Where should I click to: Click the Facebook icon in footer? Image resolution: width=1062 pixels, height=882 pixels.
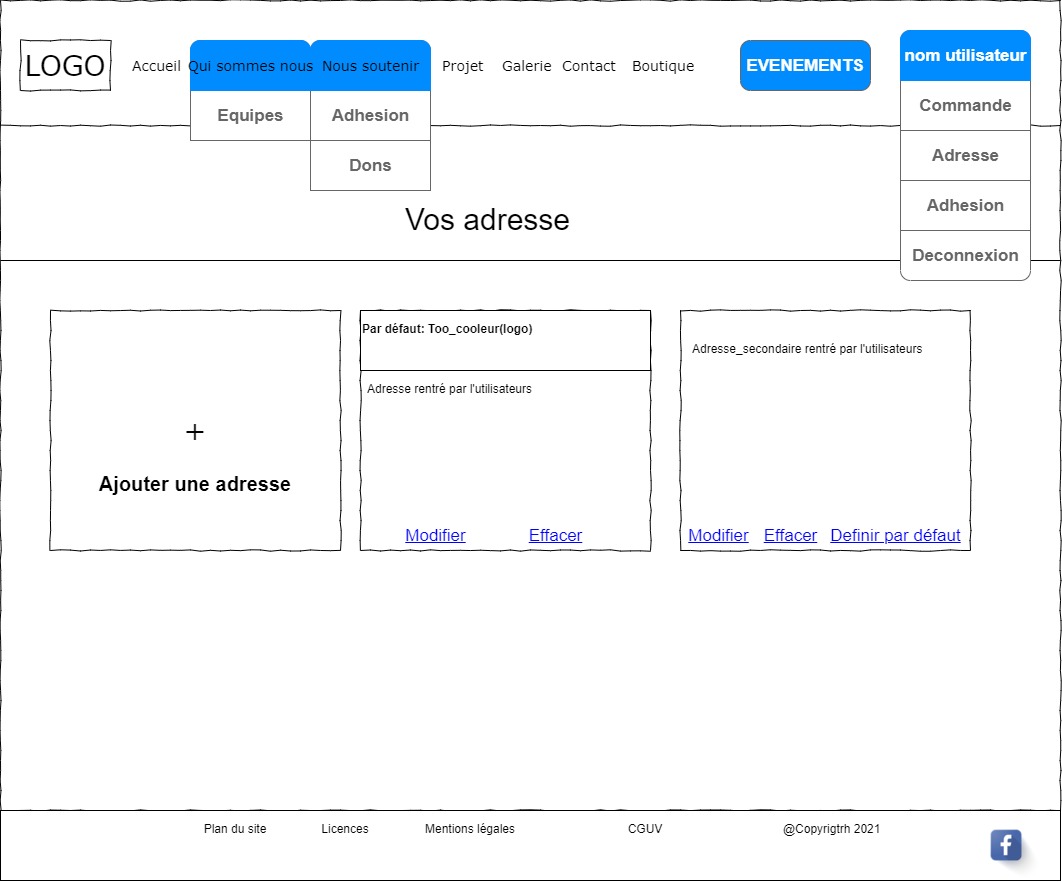click(1005, 845)
